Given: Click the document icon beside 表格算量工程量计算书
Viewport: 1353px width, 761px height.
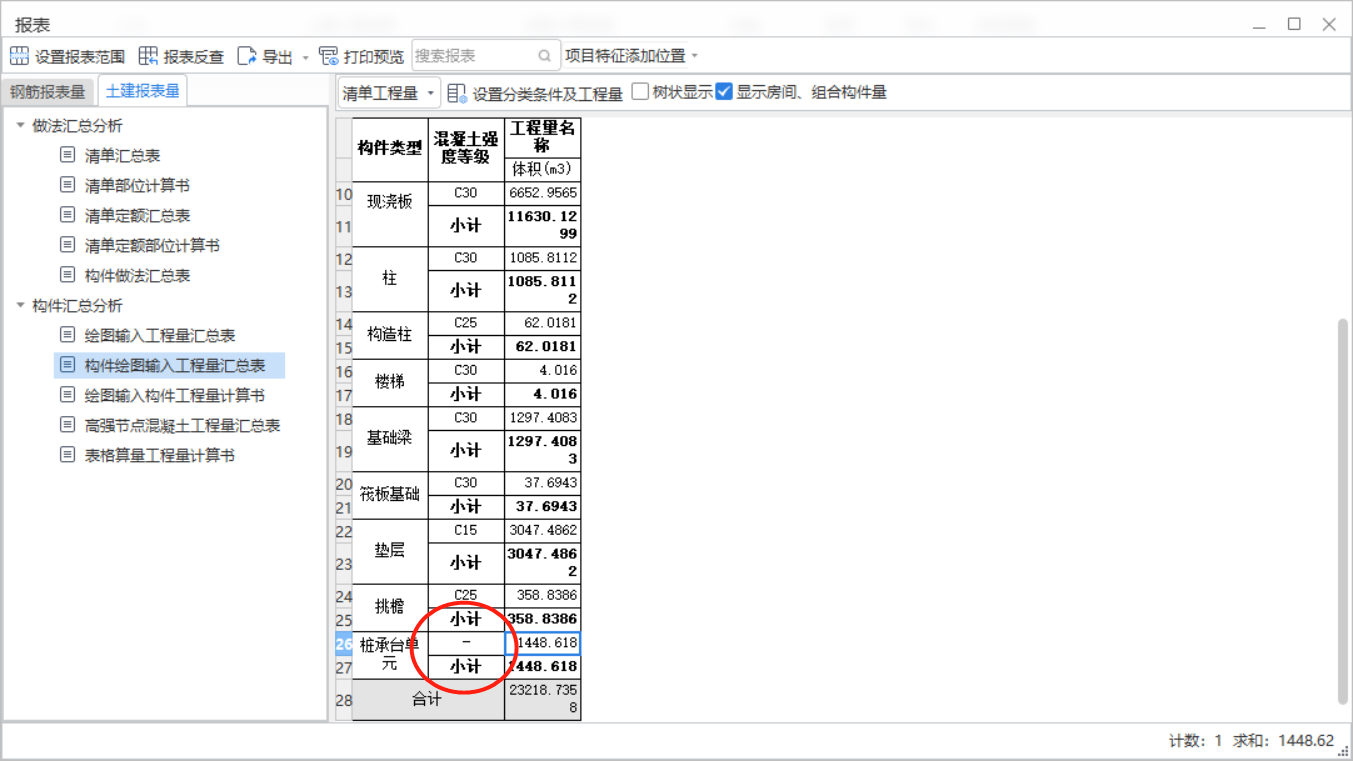Looking at the screenshot, I should coord(67,455).
